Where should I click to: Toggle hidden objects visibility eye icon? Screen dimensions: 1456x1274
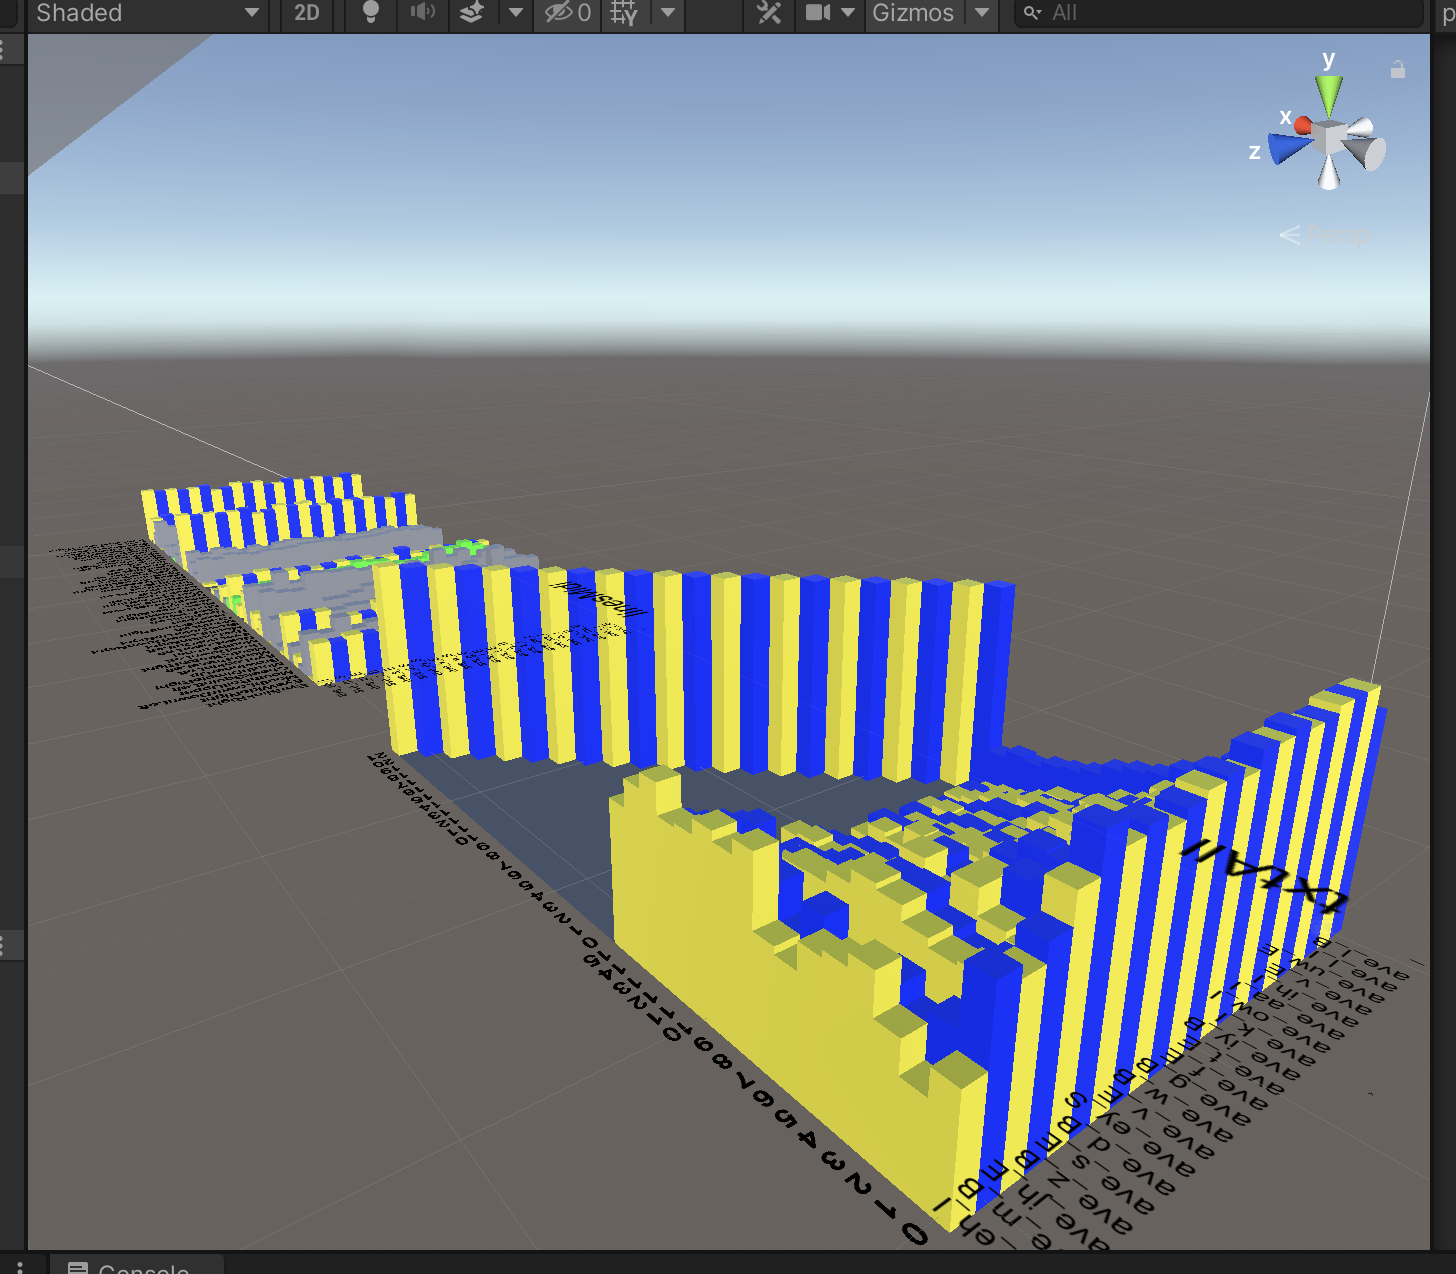(567, 13)
